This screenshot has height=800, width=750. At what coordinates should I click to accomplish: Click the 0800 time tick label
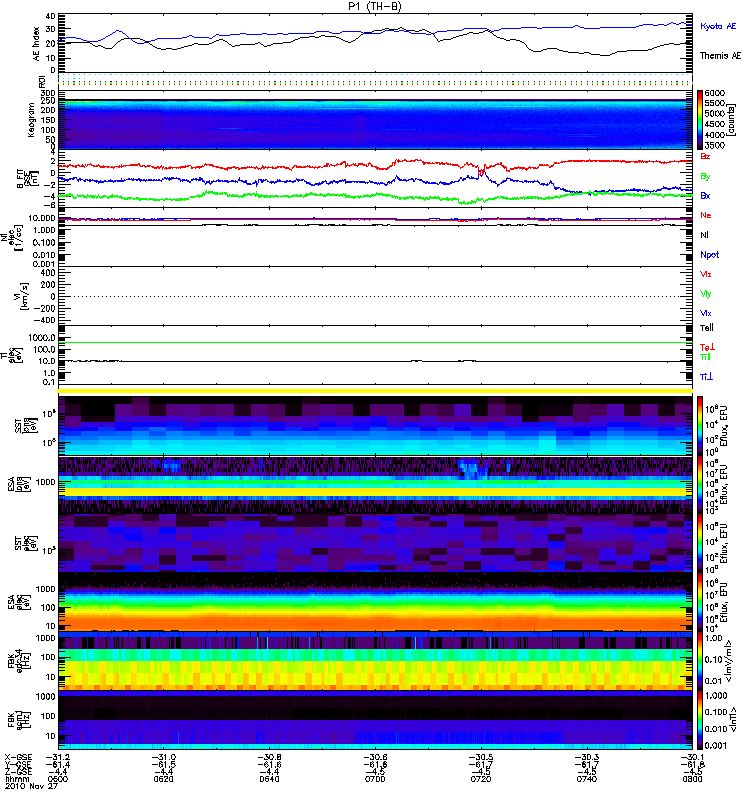pos(692,779)
